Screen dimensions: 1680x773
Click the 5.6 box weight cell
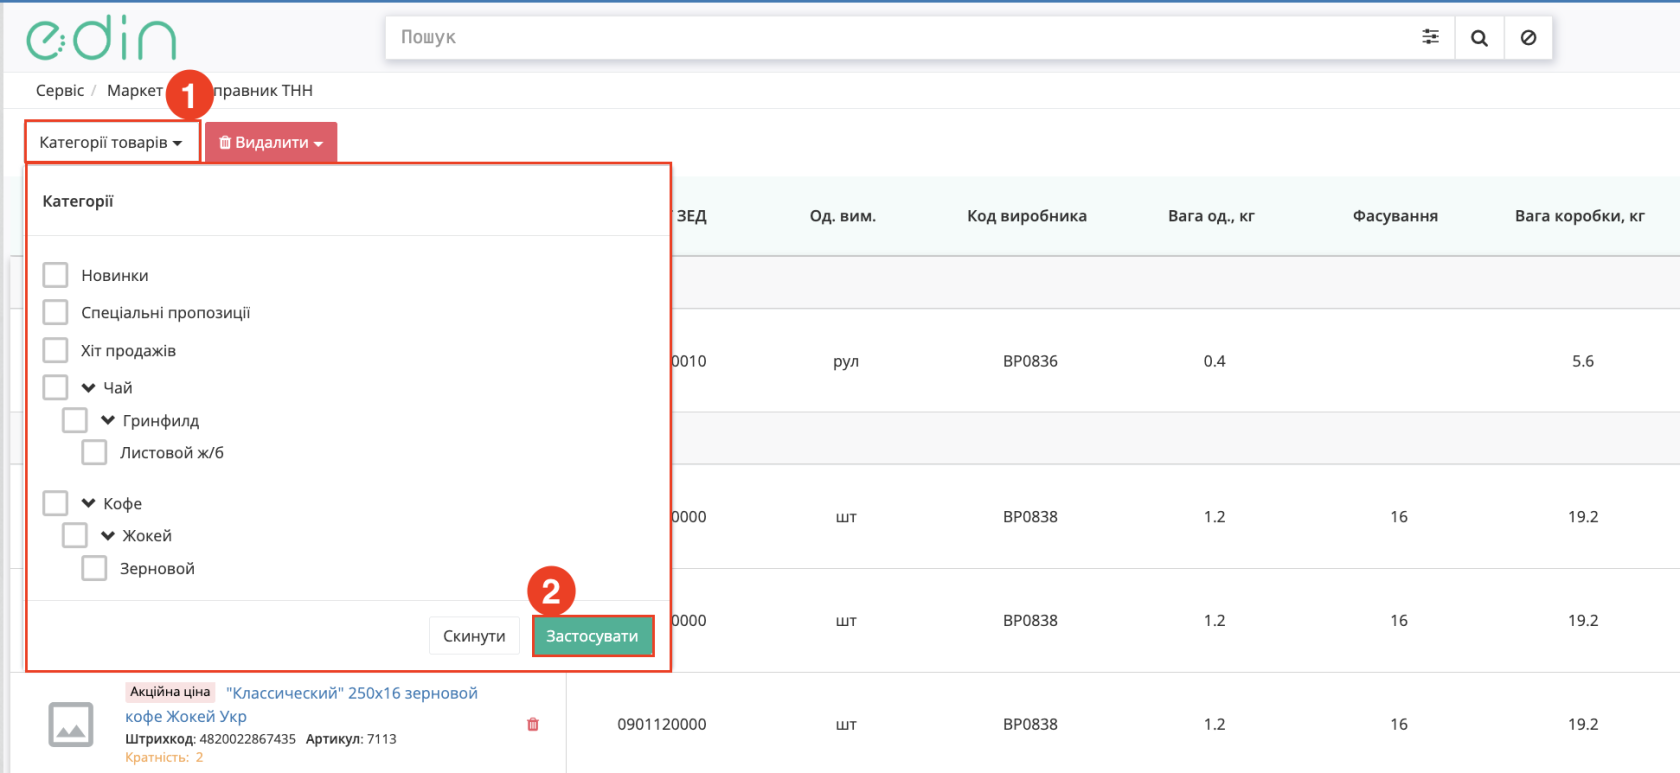1583,361
